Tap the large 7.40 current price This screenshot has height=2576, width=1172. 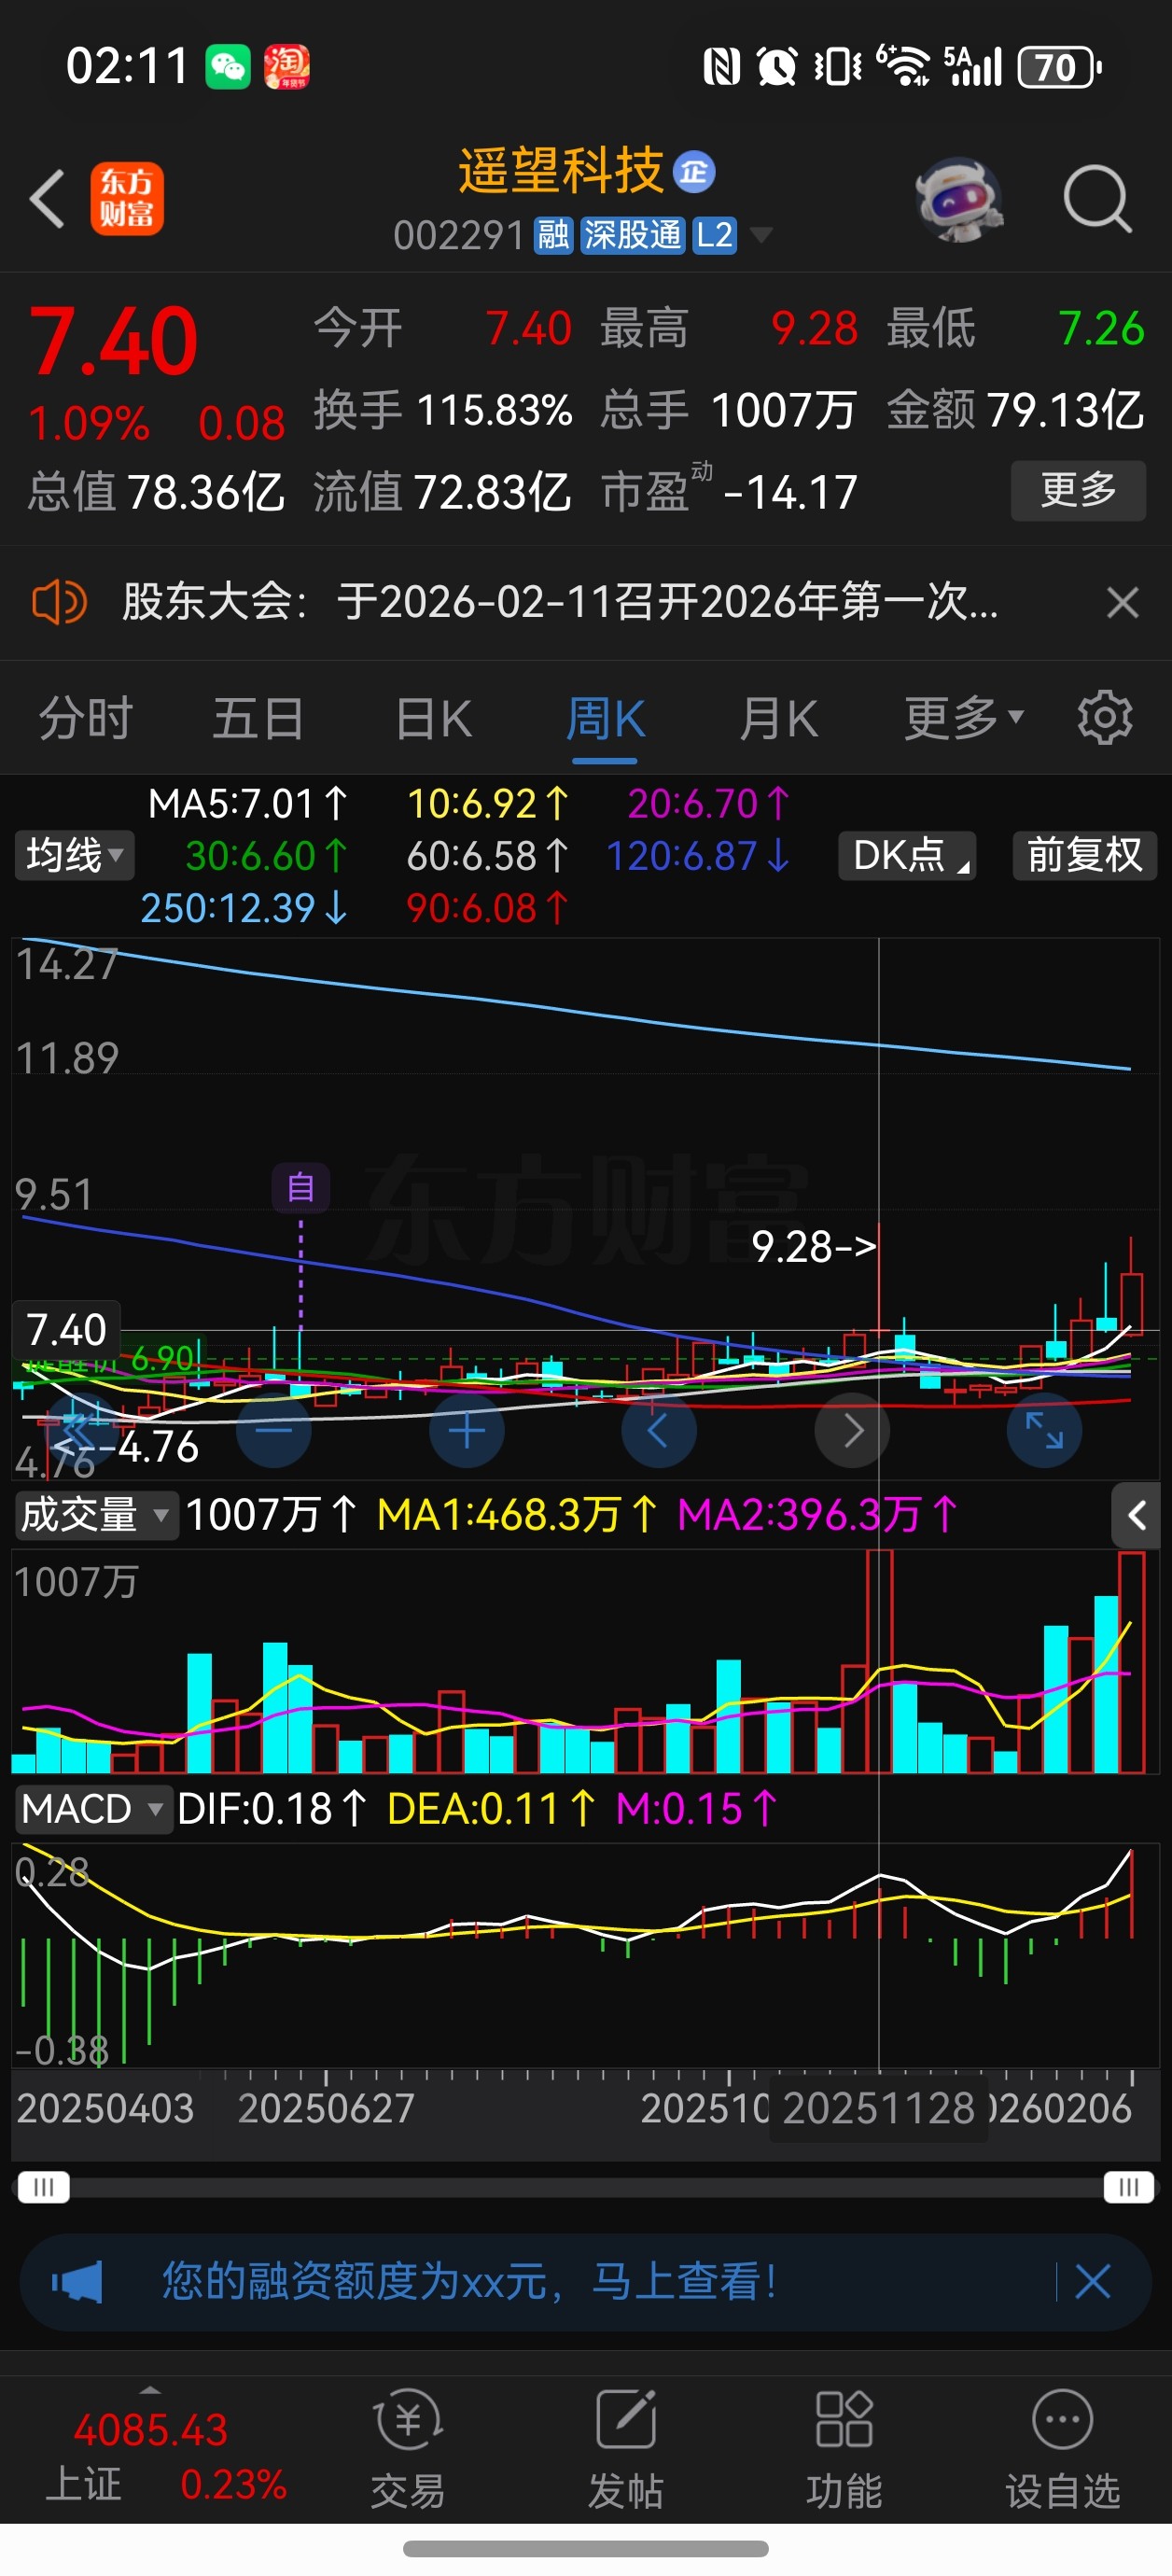coord(113,342)
